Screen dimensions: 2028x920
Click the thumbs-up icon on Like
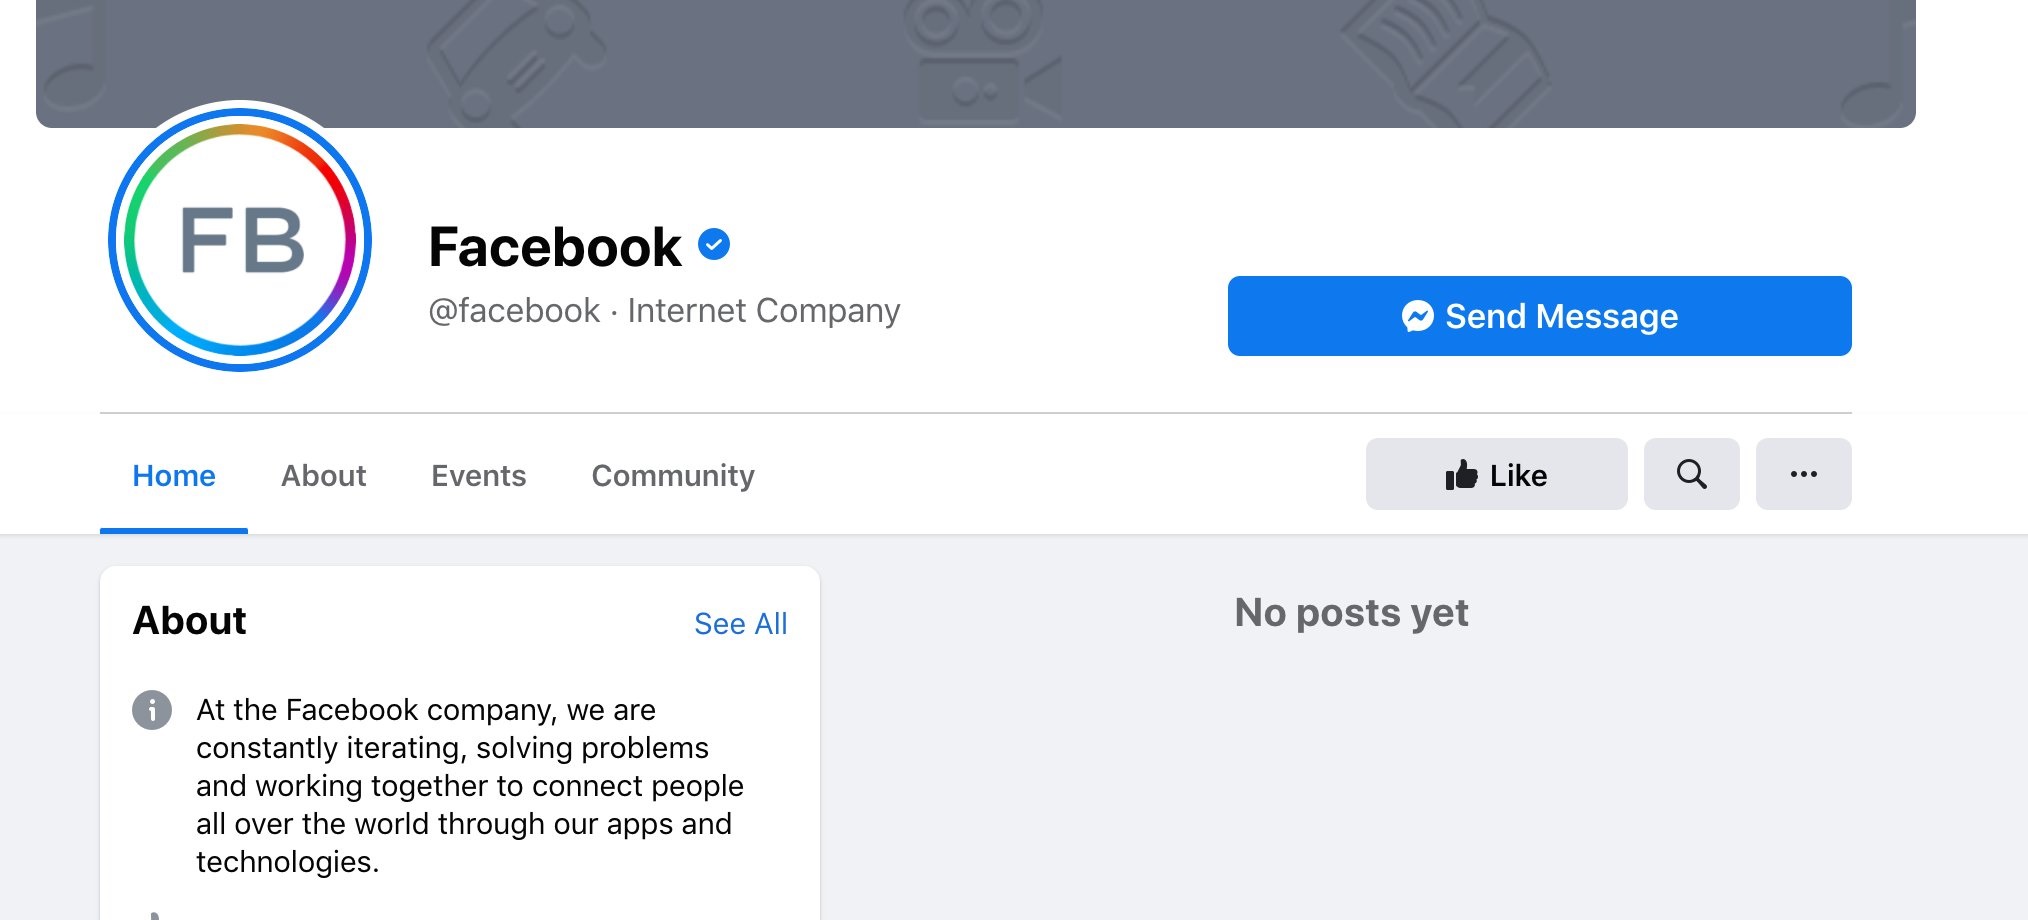click(x=1461, y=475)
